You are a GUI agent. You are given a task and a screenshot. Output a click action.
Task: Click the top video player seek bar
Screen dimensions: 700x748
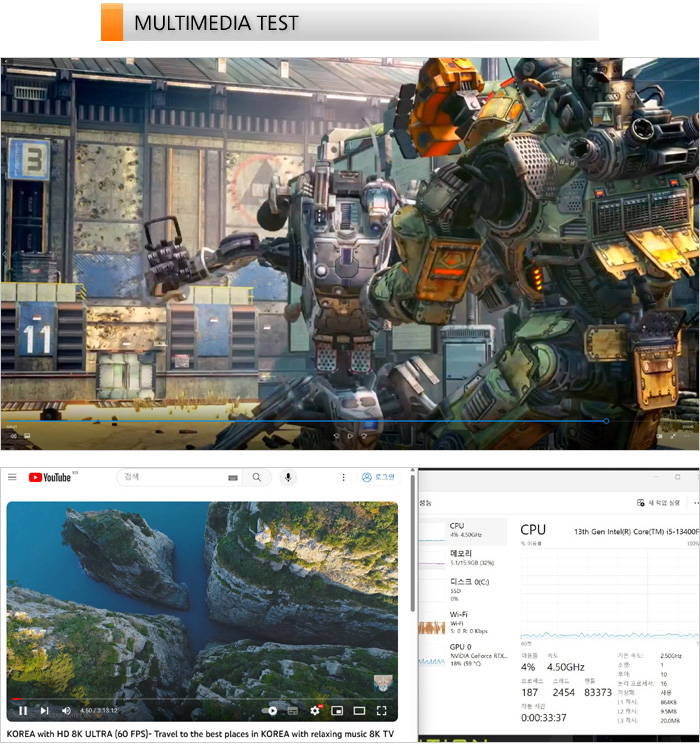click(300, 421)
